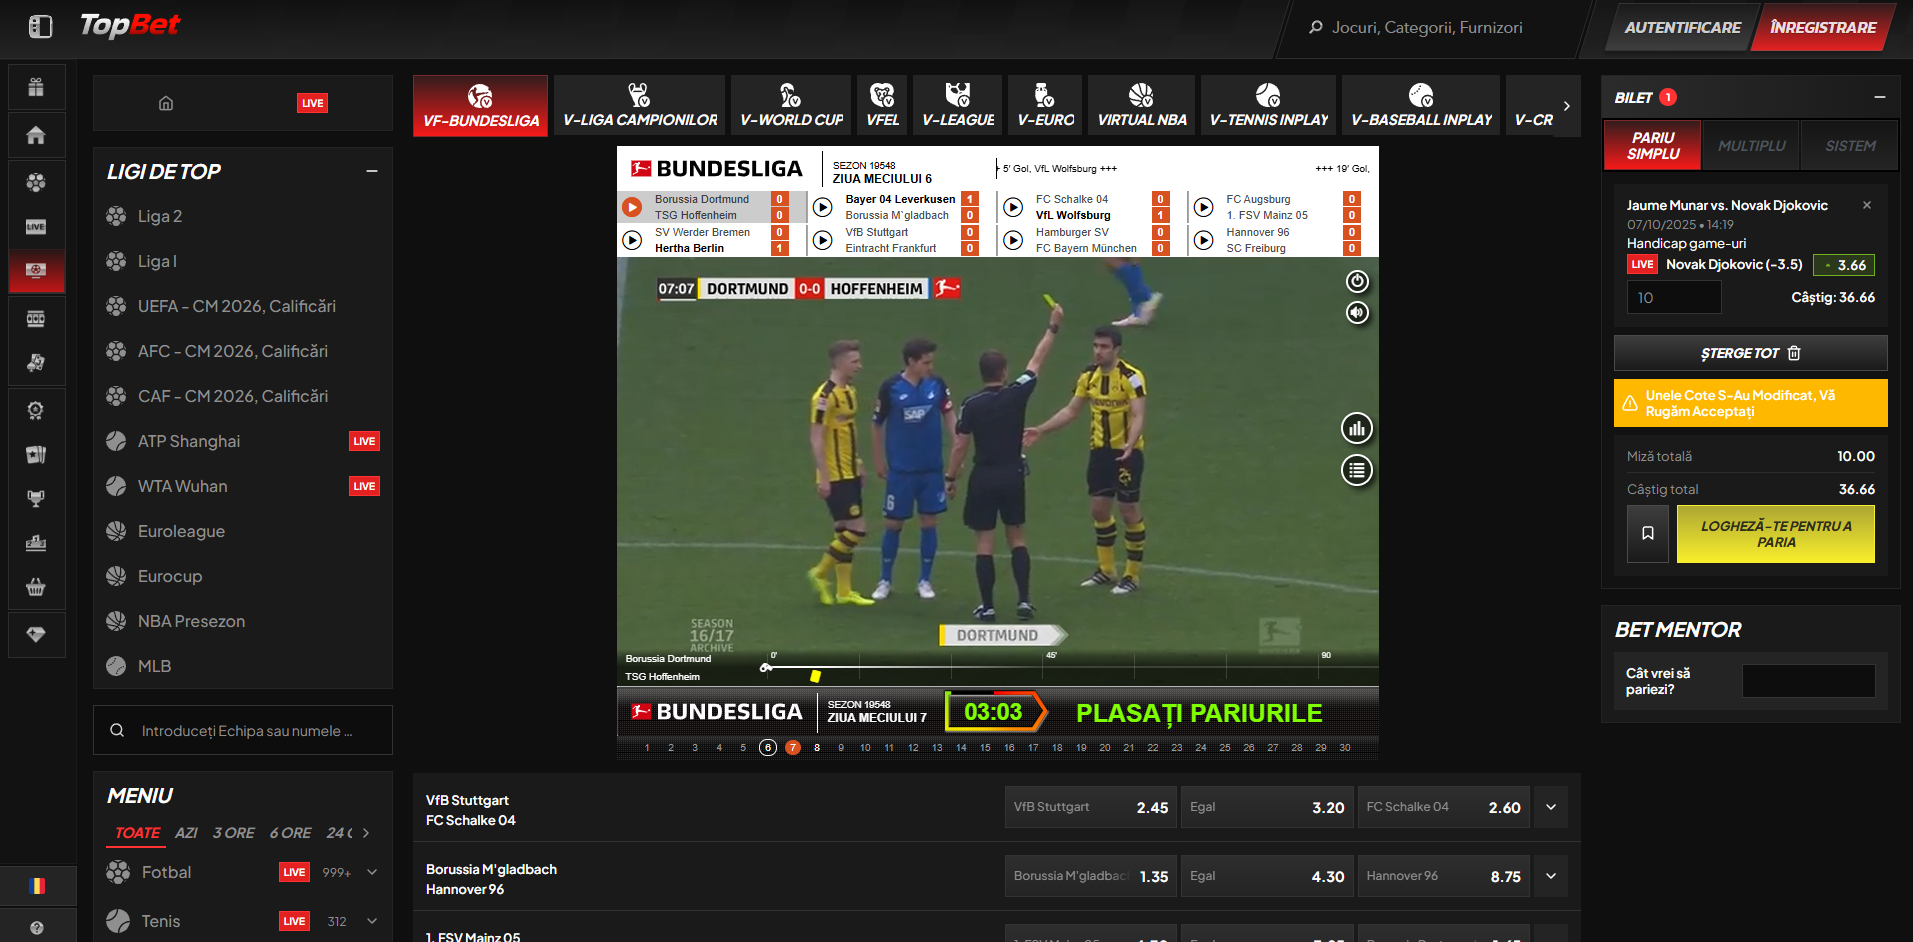Open the gift promotions icon in left sidebar
The height and width of the screenshot is (942, 1913).
36,87
